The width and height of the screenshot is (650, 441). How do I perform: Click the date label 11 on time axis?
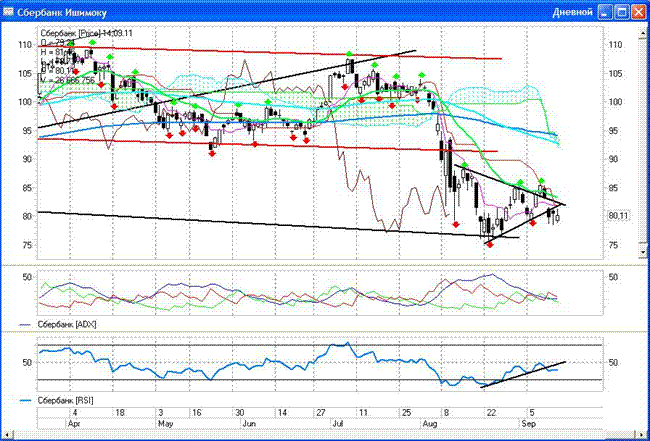pos(364,413)
